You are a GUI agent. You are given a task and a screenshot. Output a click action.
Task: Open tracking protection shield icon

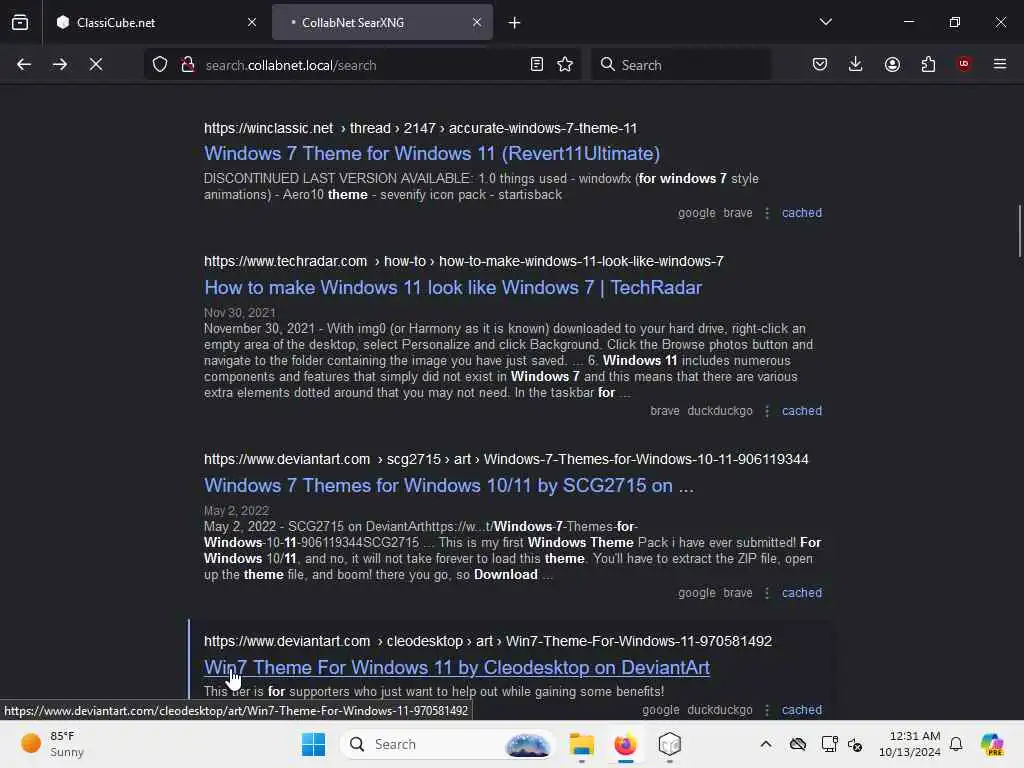(x=160, y=64)
